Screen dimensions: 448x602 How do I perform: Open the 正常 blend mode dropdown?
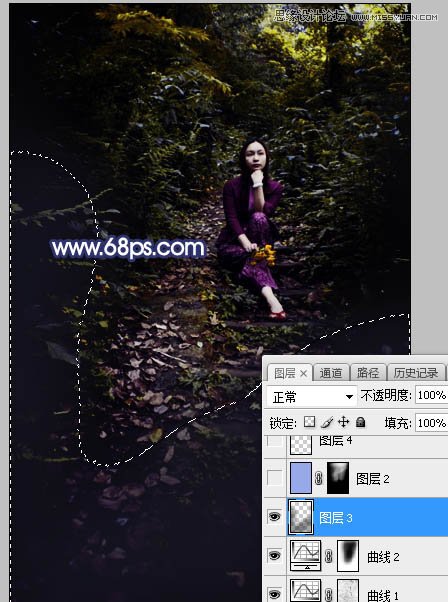[x=311, y=397]
